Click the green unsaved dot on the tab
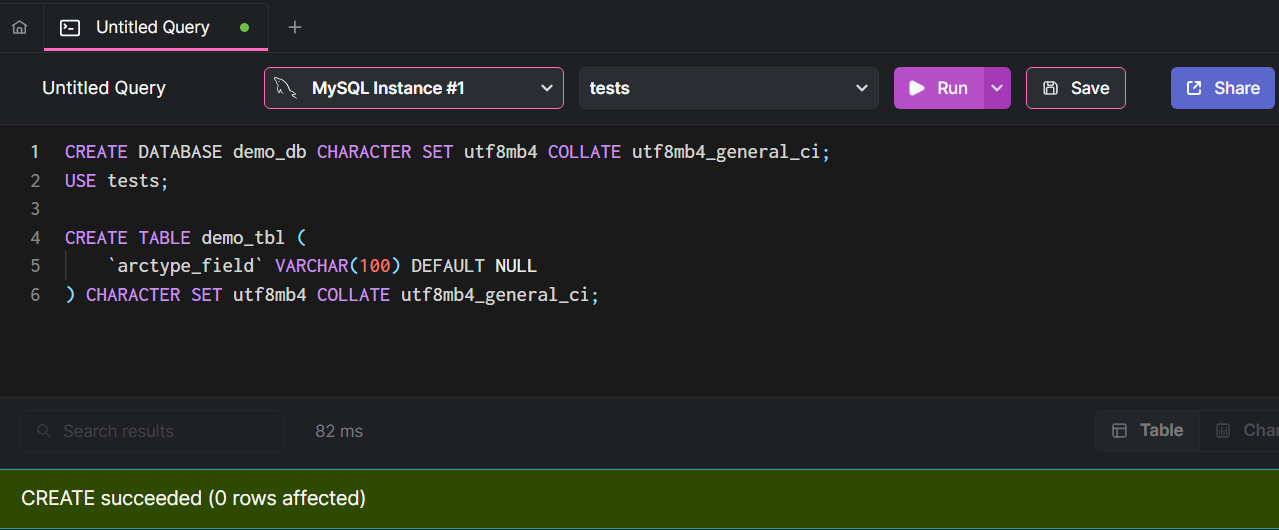 pyautogui.click(x=245, y=27)
